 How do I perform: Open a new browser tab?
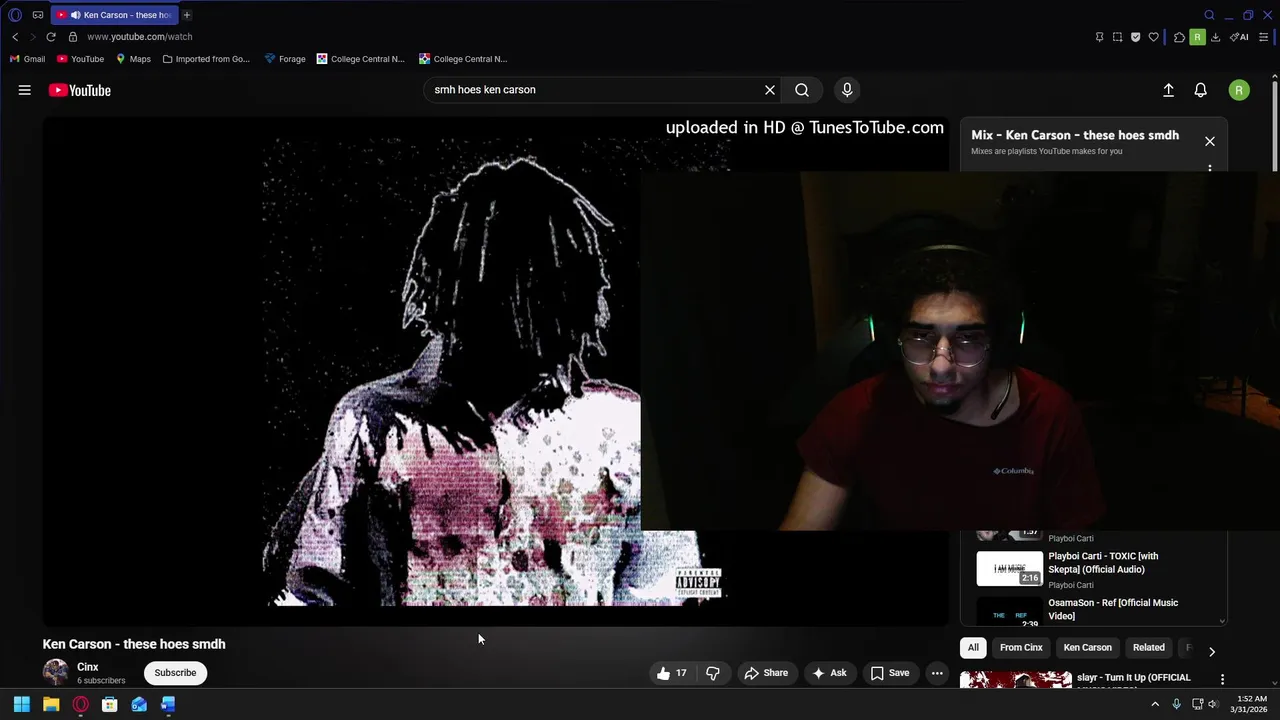[x=187, y=15]
